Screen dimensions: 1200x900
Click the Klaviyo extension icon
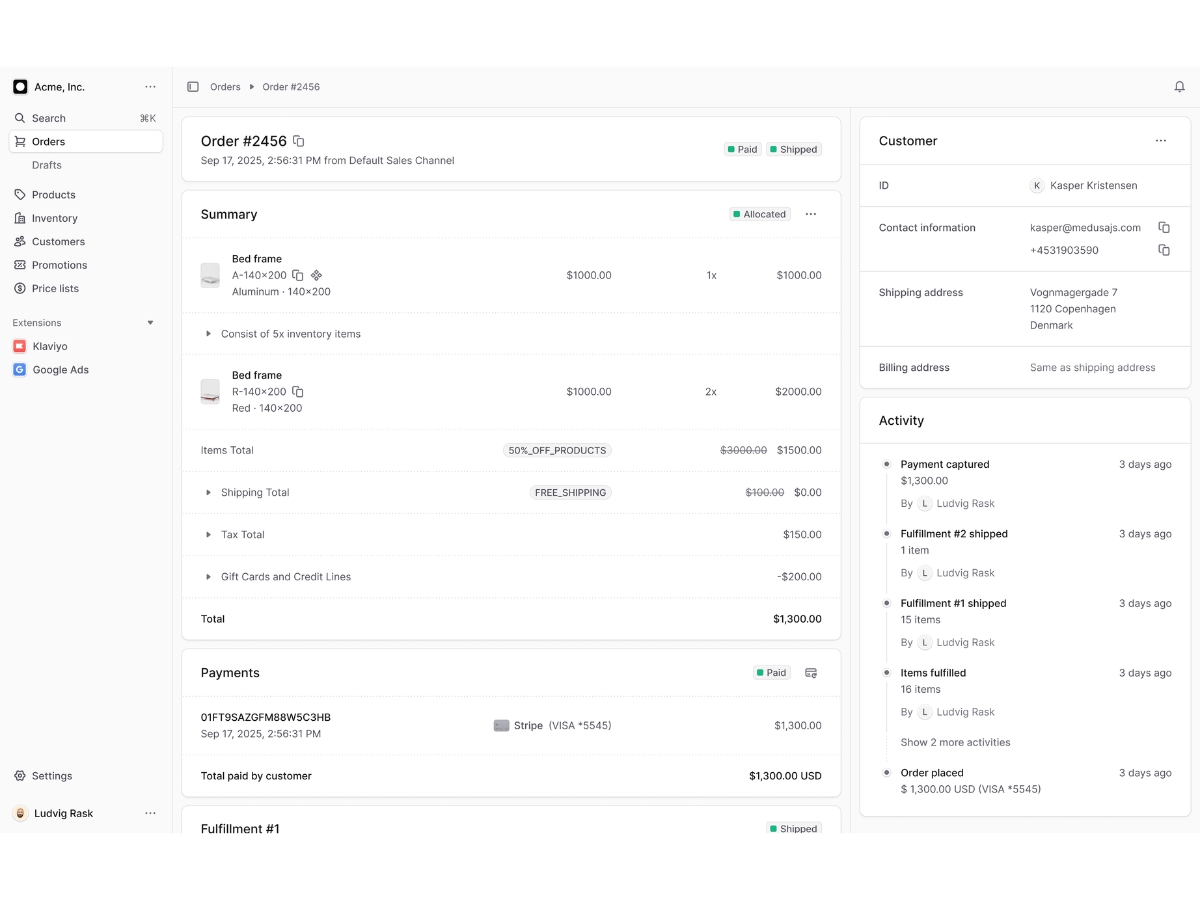pos(20,346)
